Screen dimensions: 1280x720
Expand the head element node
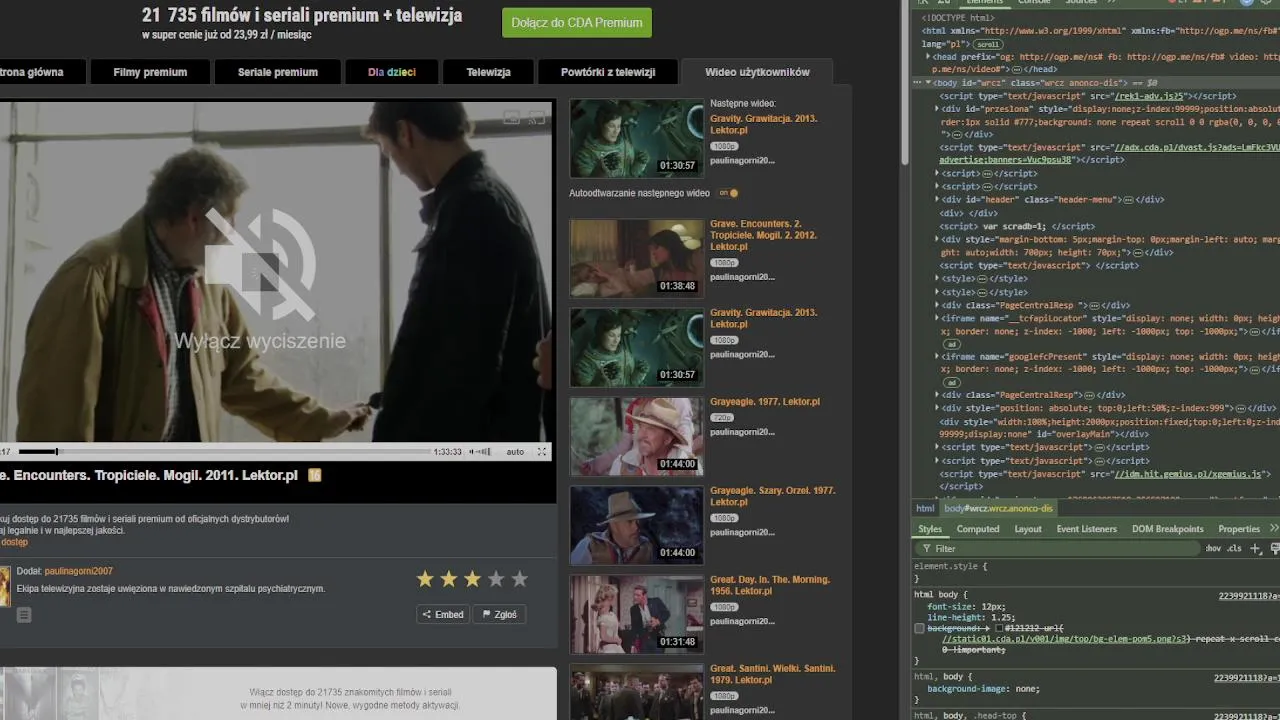928,57
